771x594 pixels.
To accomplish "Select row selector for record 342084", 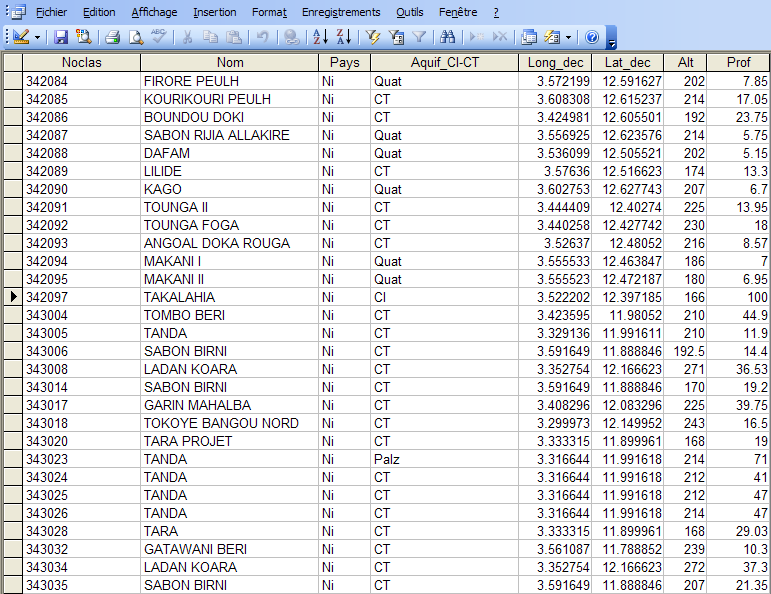I will point(12,81).
